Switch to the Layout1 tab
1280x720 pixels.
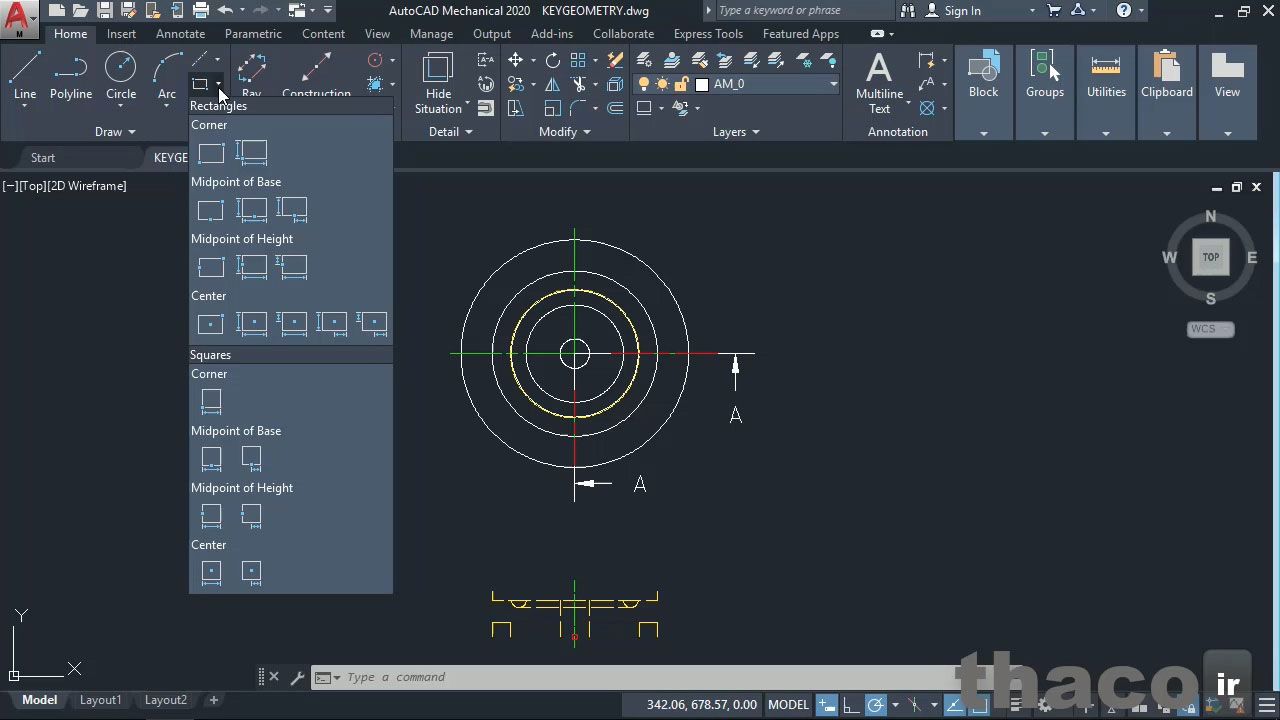click(x=100, y=700)
